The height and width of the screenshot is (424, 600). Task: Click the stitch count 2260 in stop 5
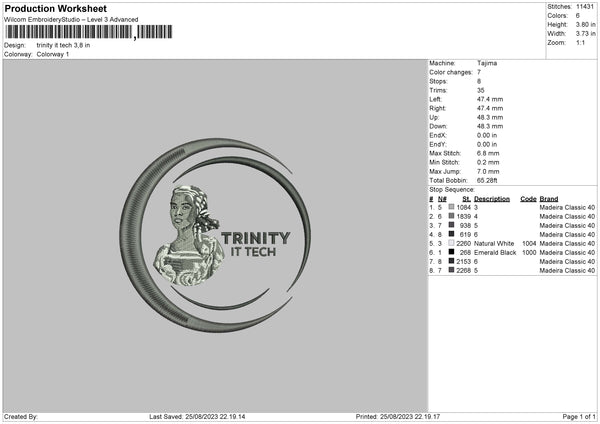463,243
